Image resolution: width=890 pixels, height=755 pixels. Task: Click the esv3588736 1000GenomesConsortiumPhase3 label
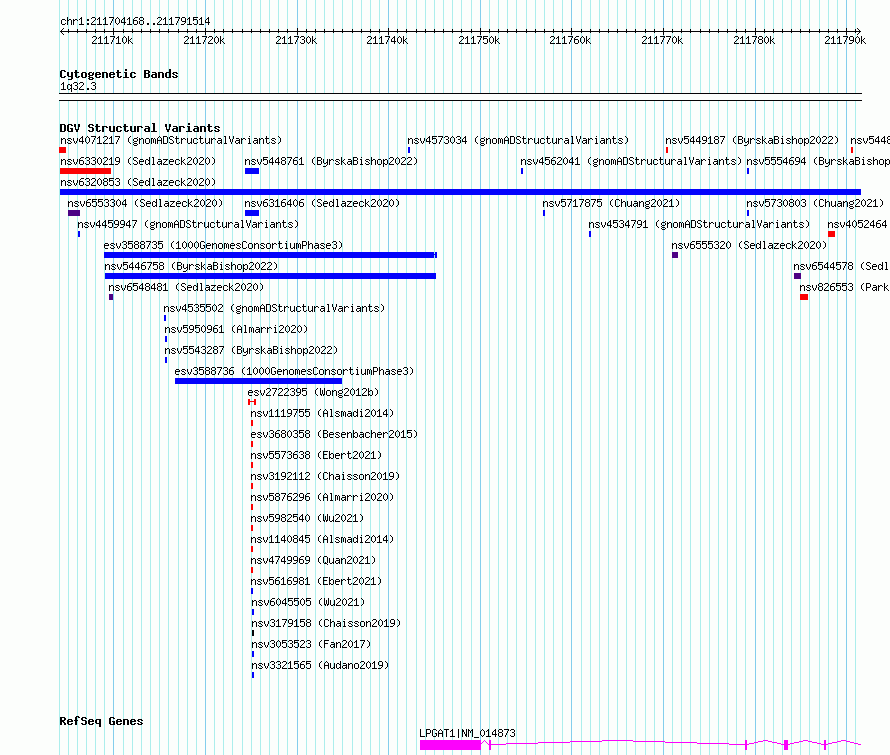point(294,371)
